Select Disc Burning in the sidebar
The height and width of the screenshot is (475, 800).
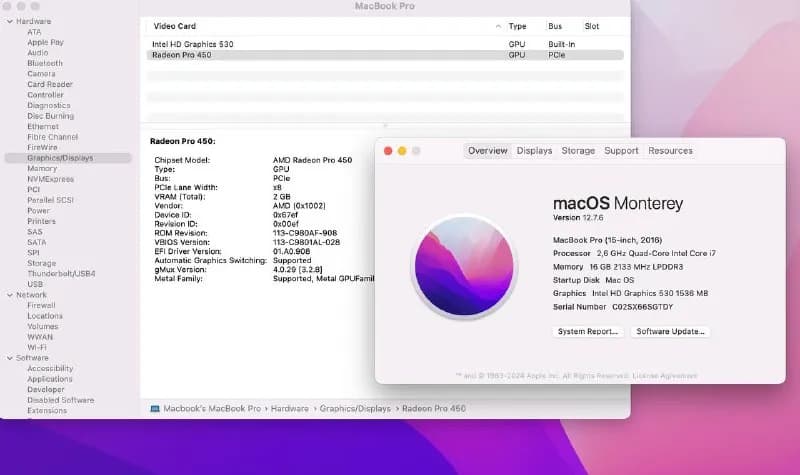click(51, 116)
